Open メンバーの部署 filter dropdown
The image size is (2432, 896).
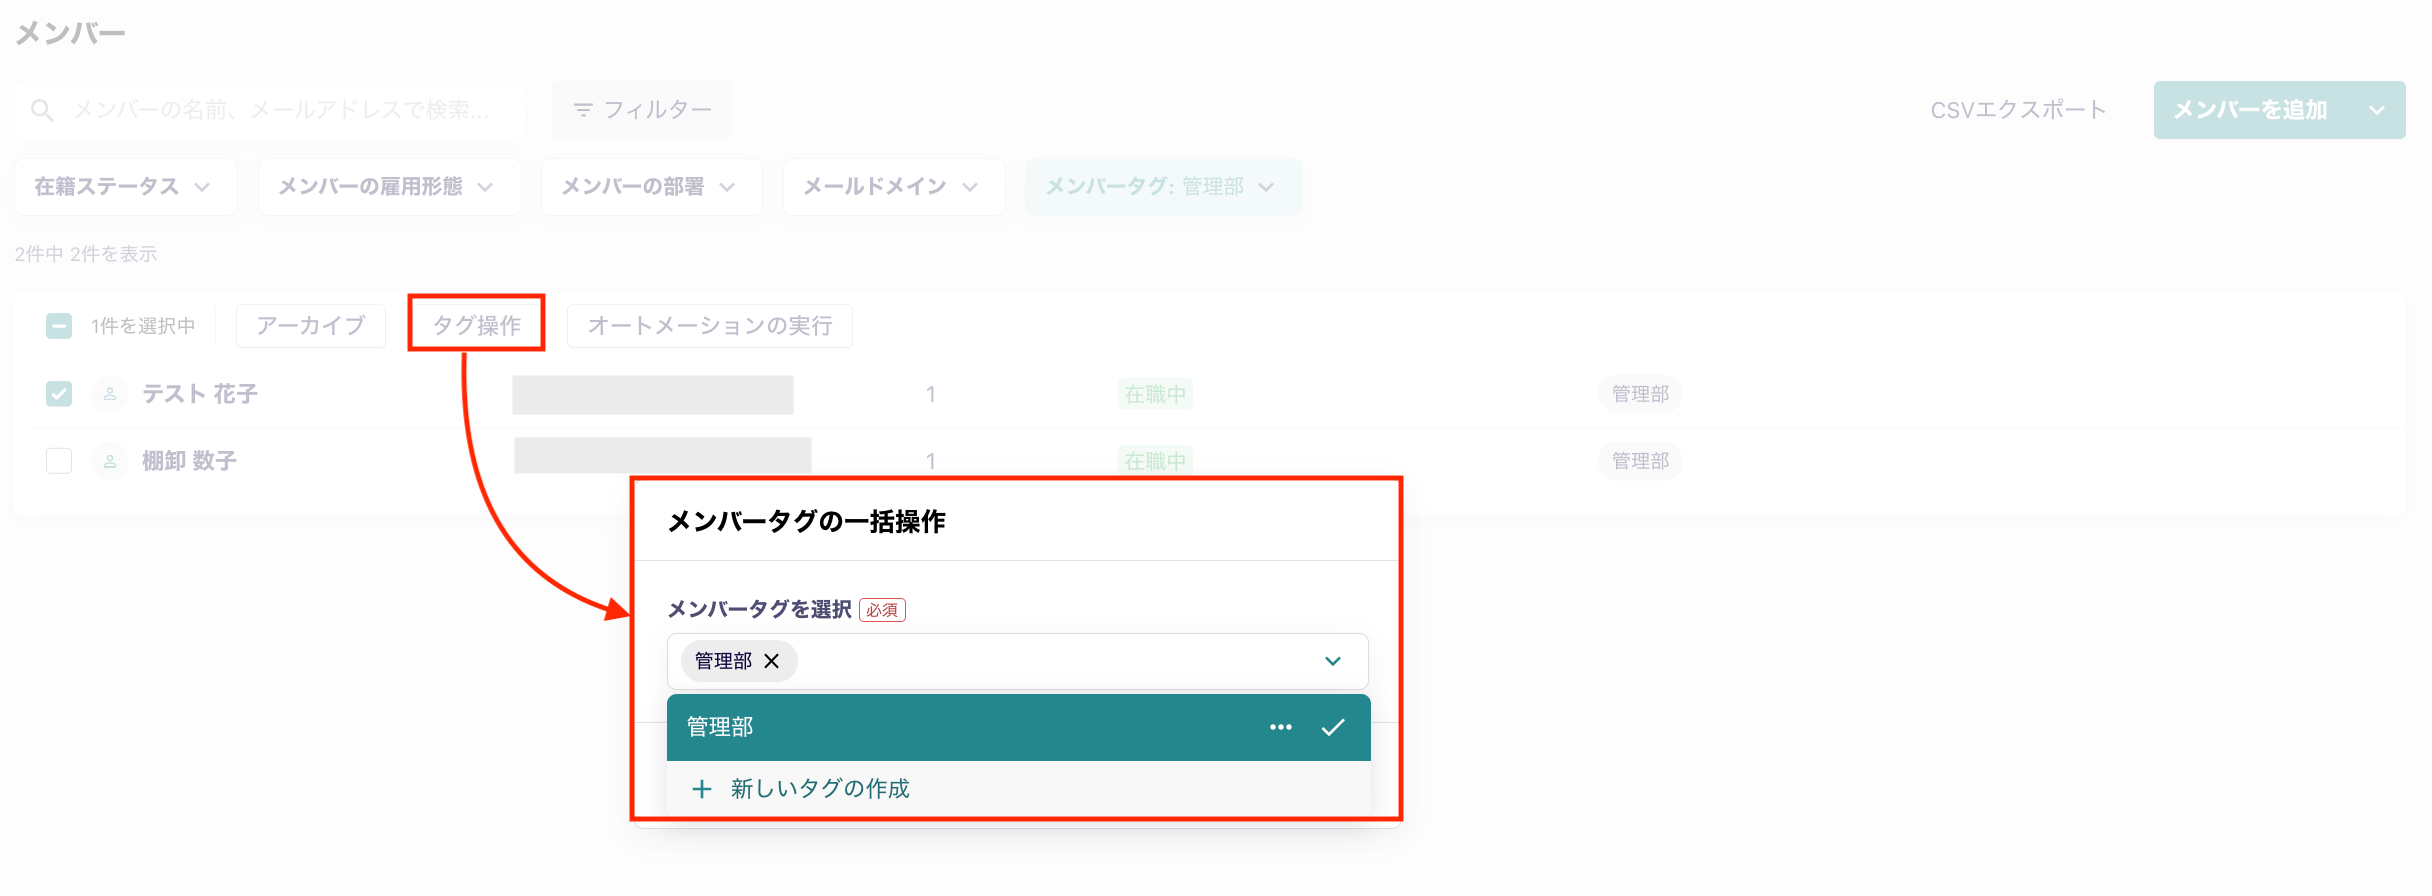651,187
